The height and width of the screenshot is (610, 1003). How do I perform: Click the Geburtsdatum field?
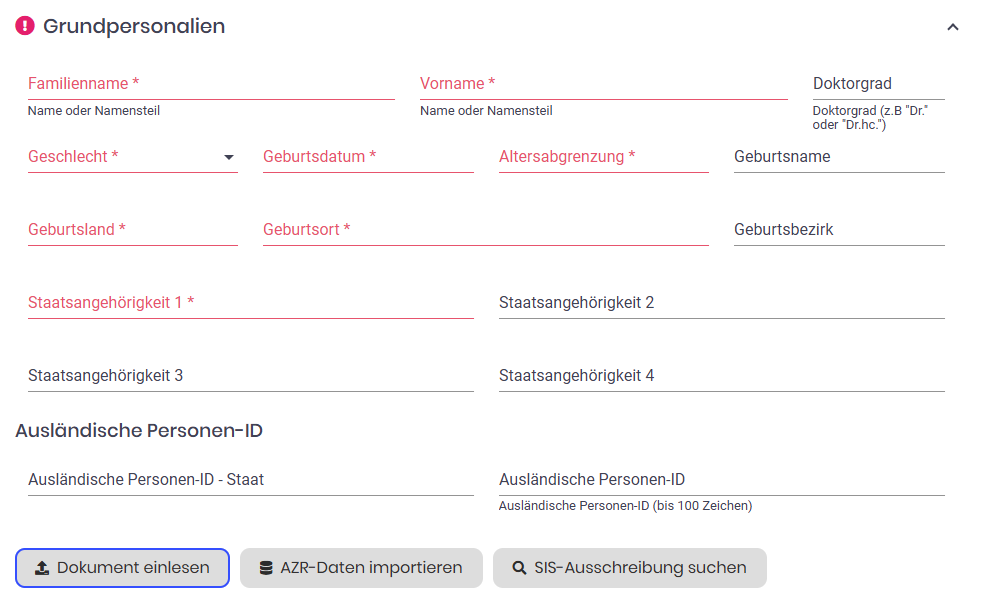point(368,157)
